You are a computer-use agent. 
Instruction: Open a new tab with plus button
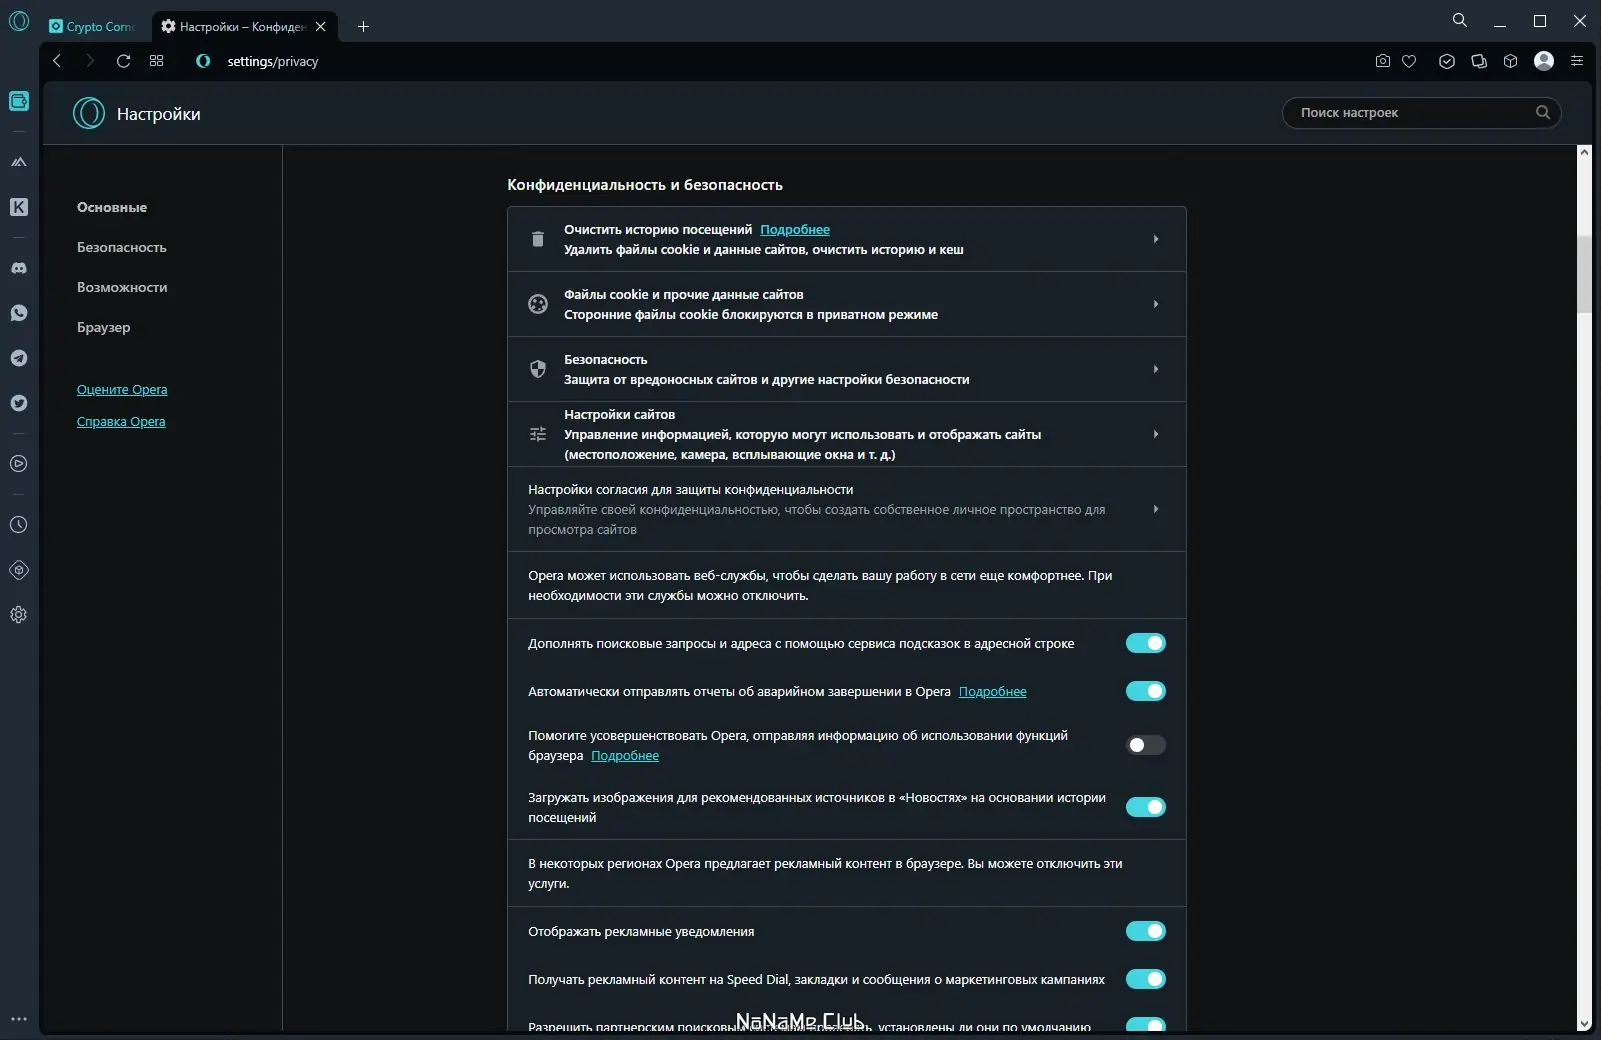pos(363,26)
